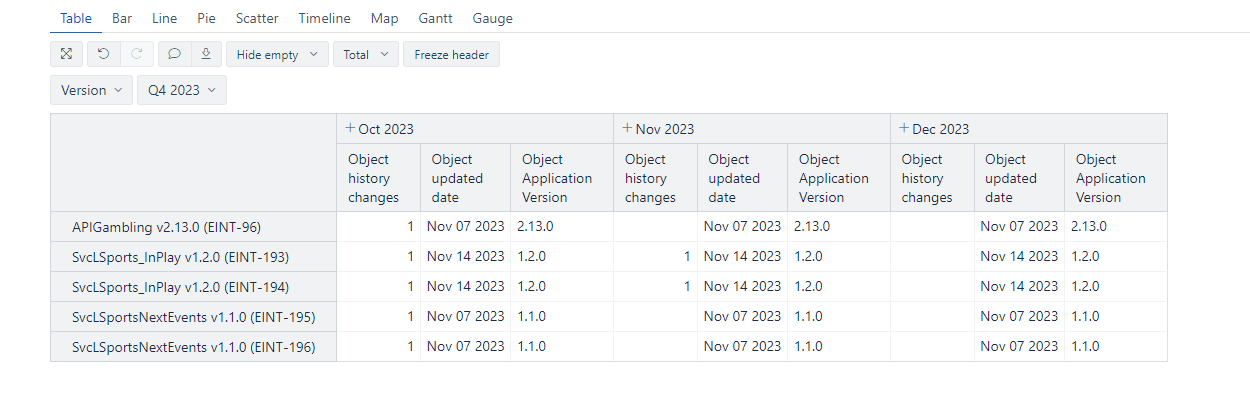Expand Nov 2023 column with plus icon

(x=627, y=128)
